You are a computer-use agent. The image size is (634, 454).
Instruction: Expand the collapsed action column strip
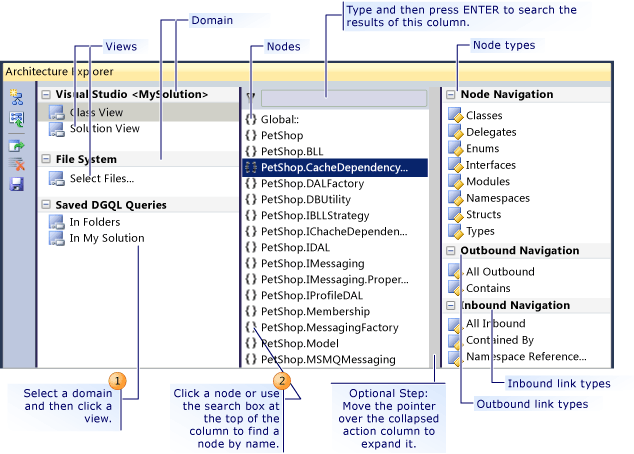(435, 228)
